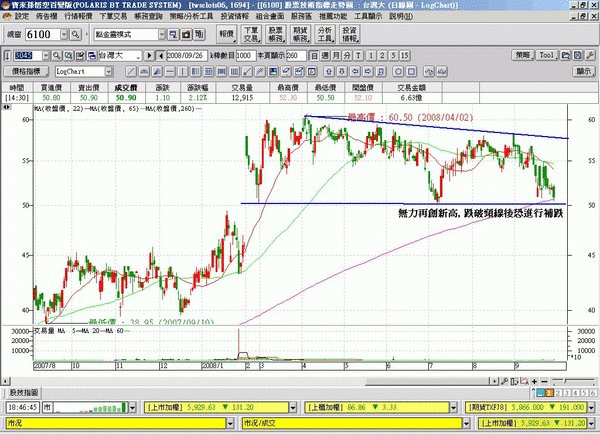Select the 2-minute period button
600x435 pixels.
[x=382, y=55]
